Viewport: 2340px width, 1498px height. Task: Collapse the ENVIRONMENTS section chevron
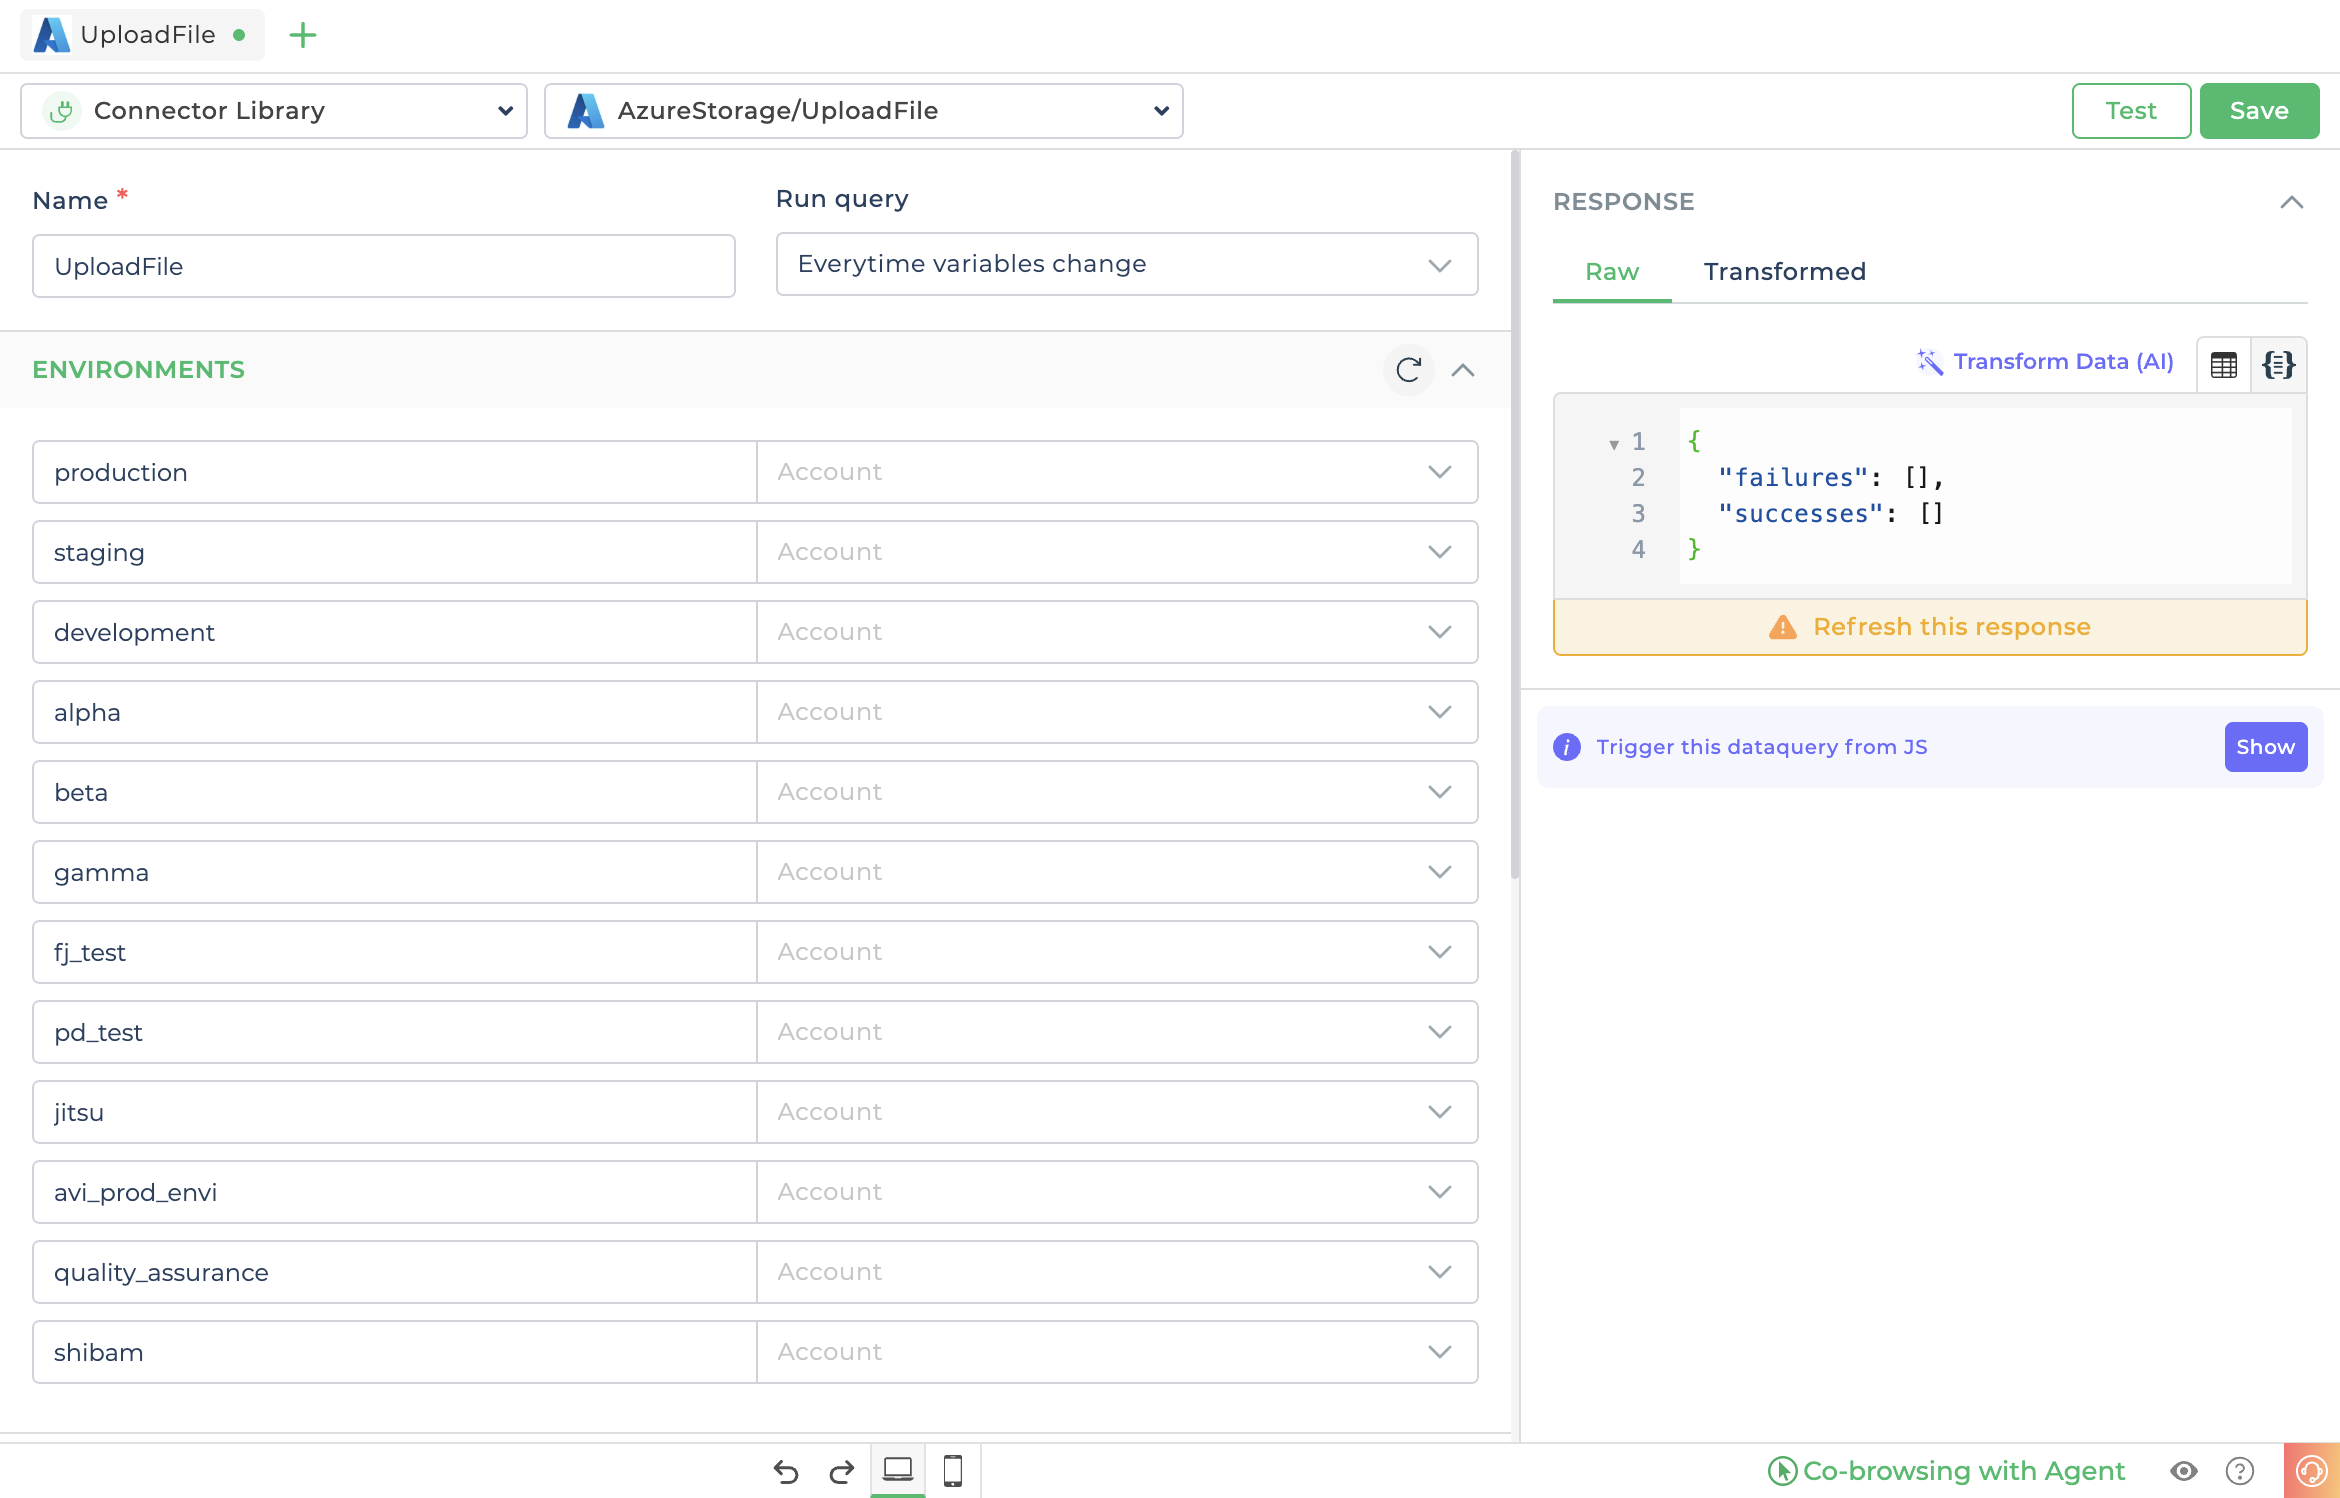point(1463,370)
